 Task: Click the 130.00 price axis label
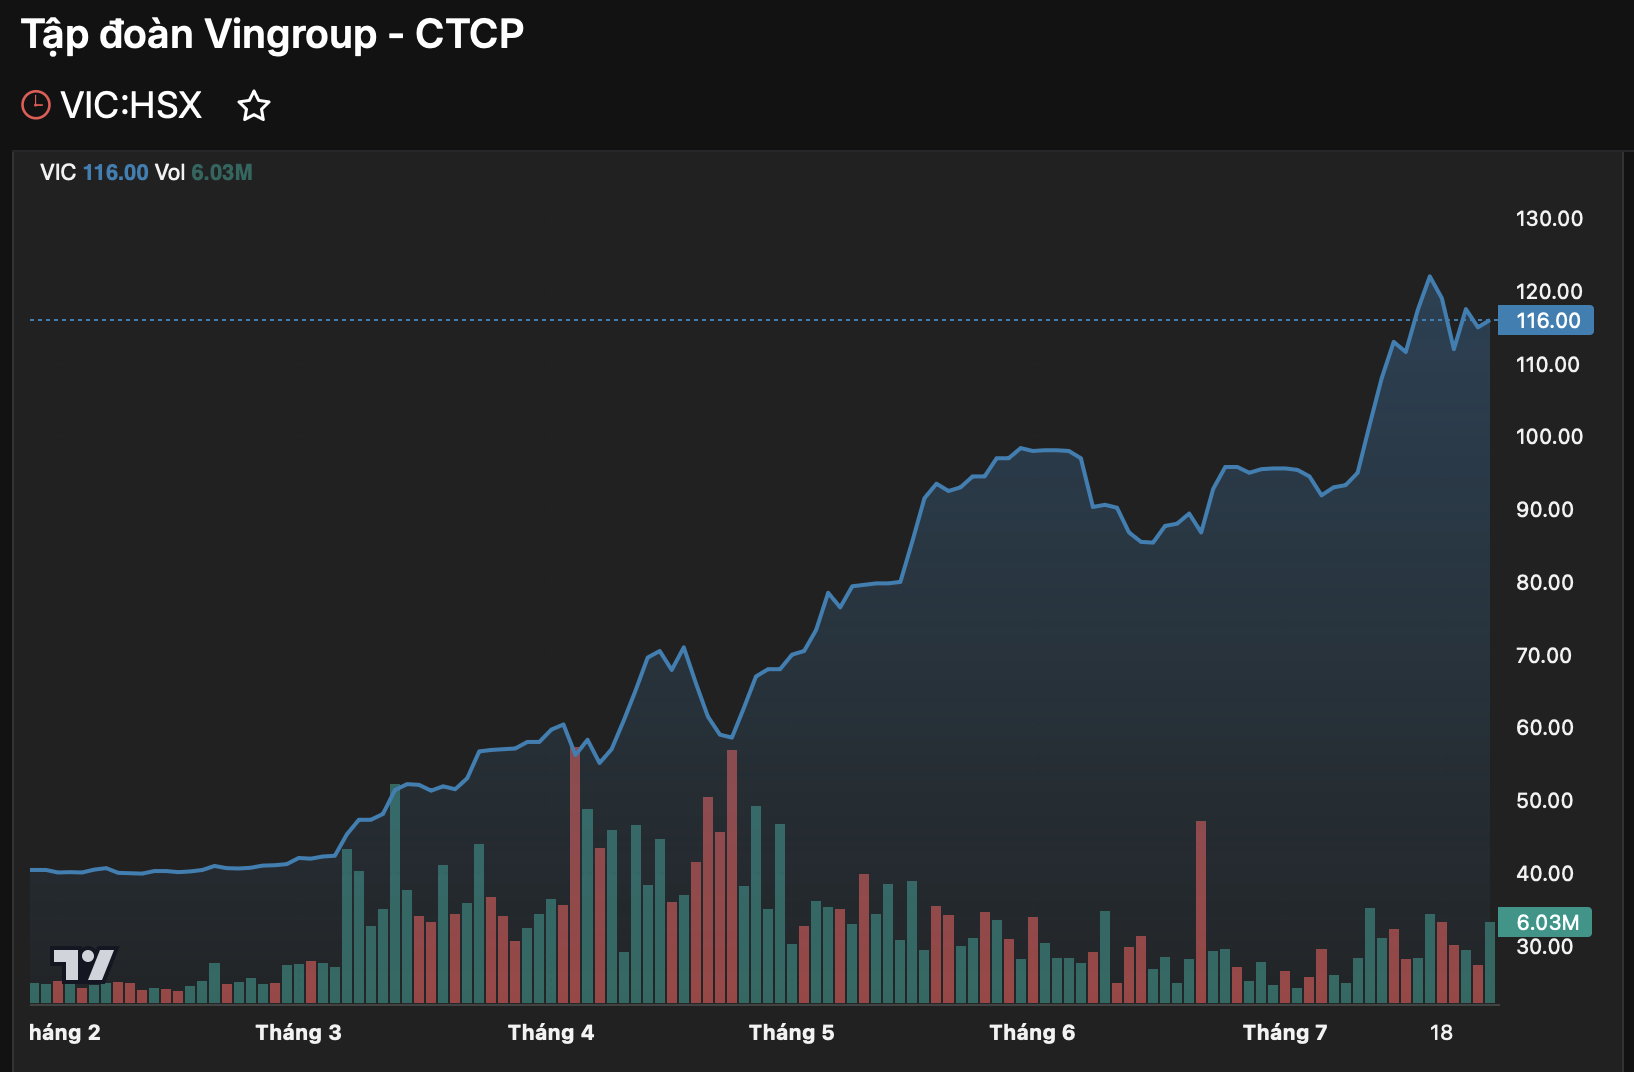[1549, 219]
